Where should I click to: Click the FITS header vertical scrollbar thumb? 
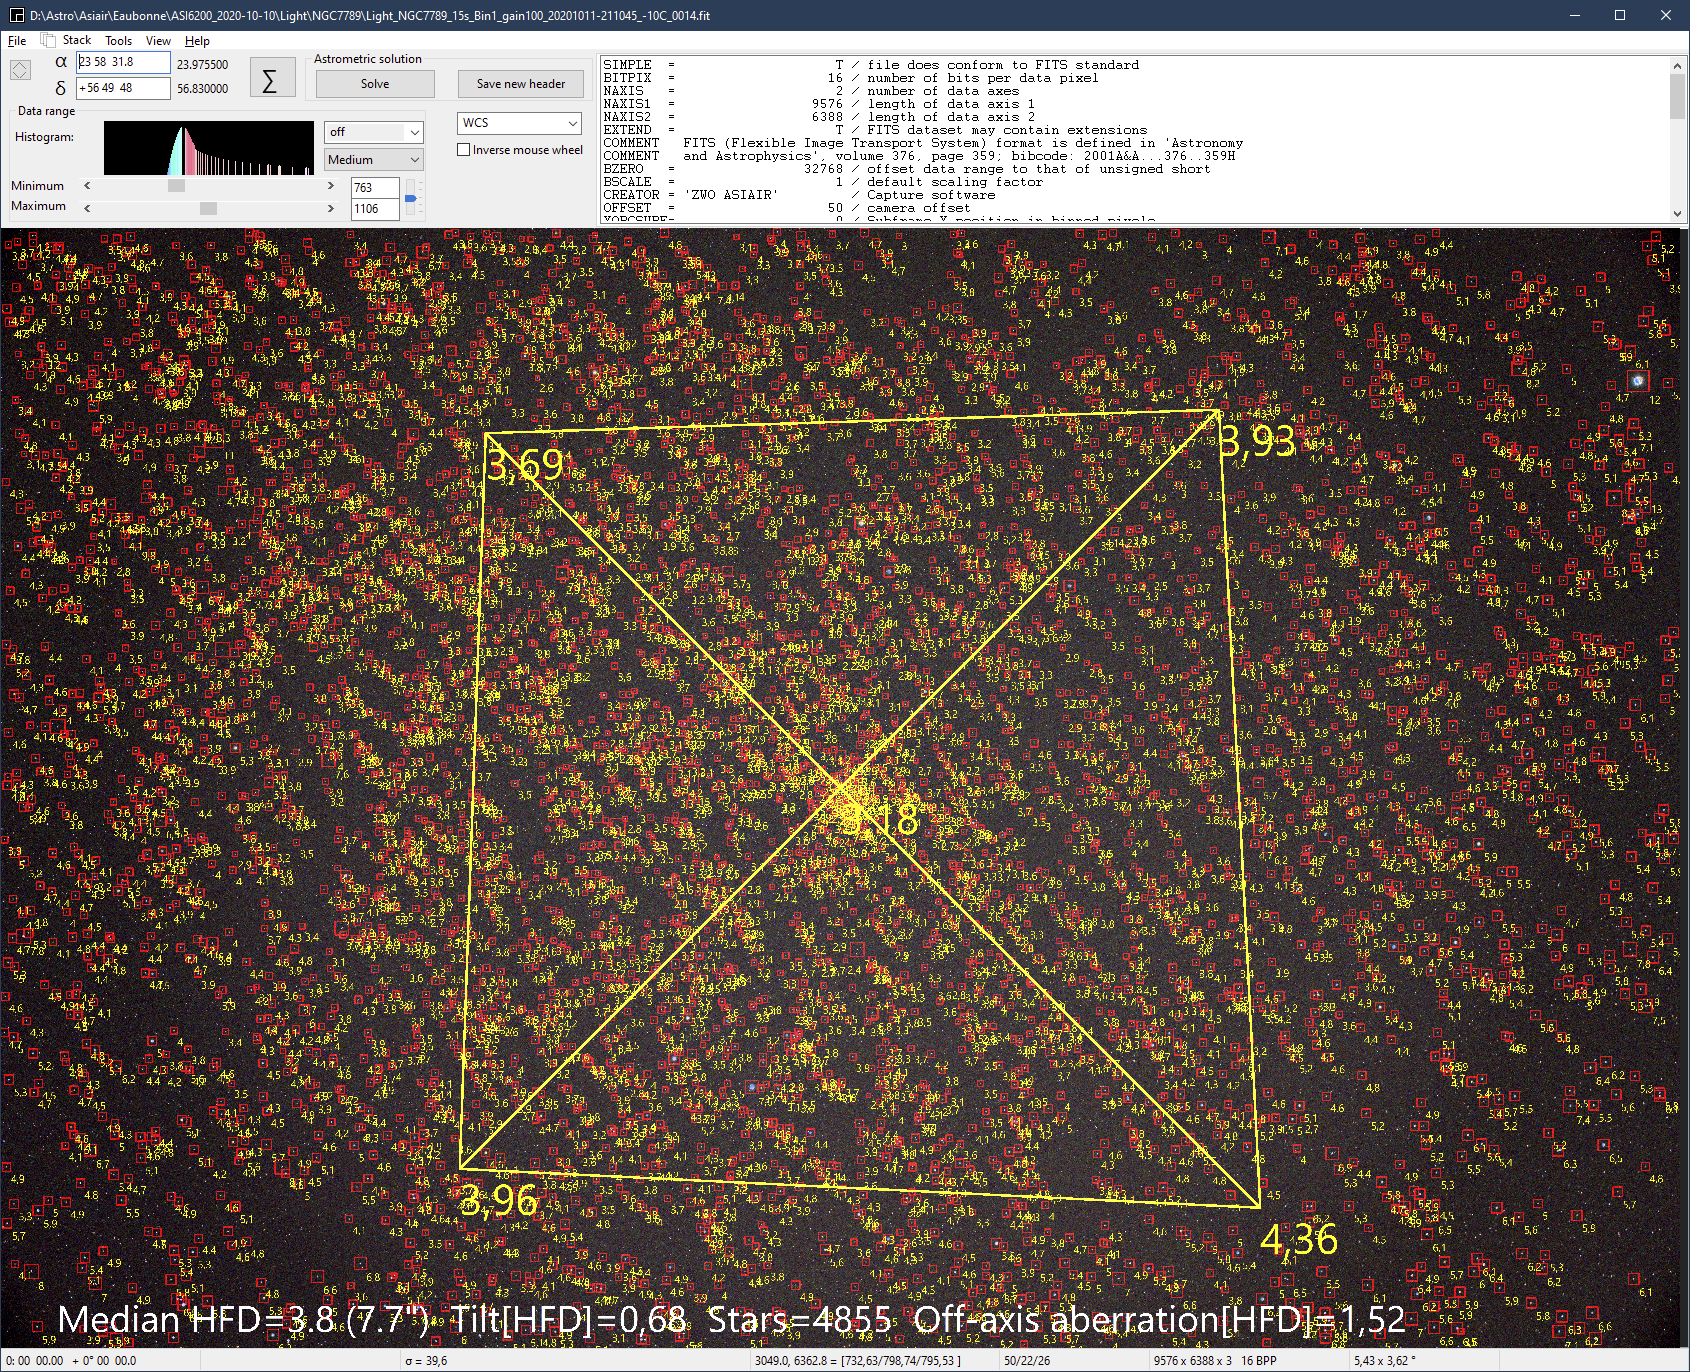coord(1677,97)
